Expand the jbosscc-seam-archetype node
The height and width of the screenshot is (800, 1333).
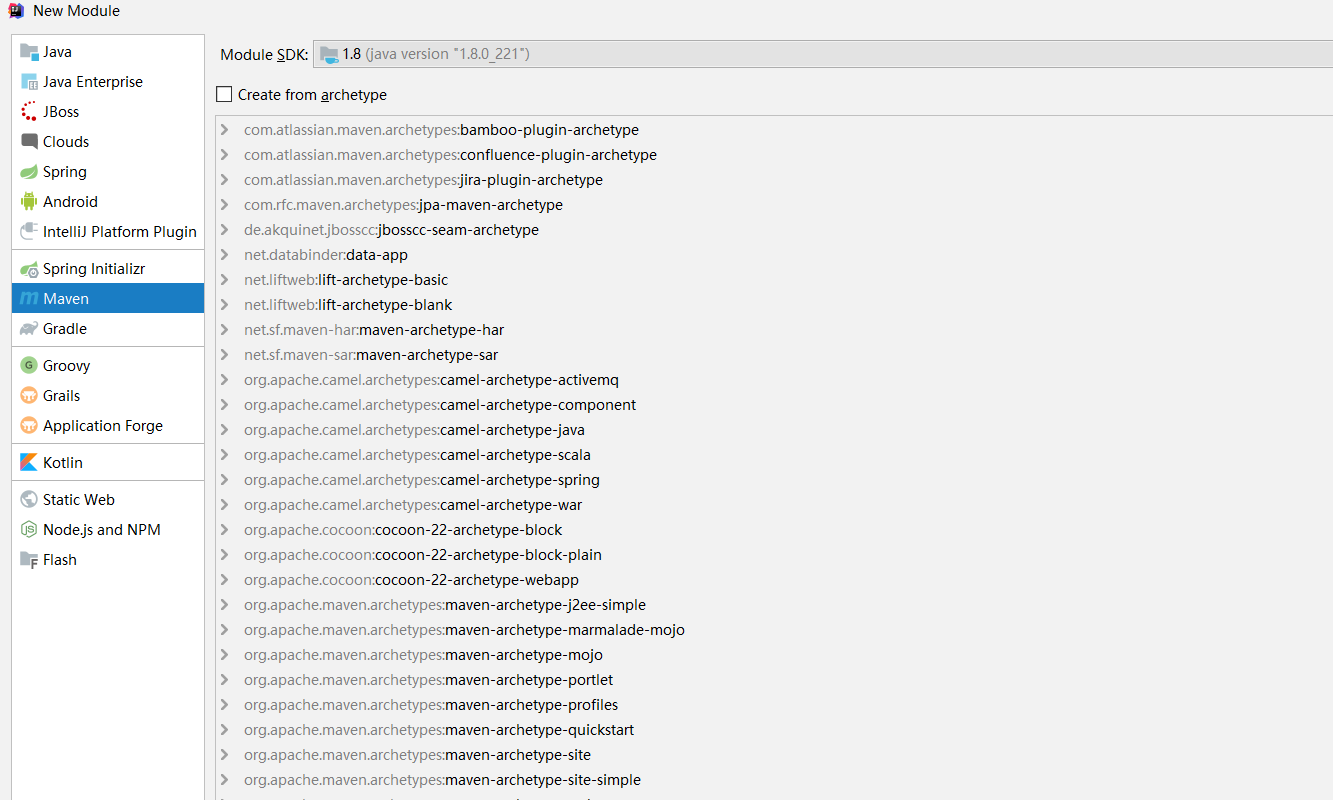point(224,230)
